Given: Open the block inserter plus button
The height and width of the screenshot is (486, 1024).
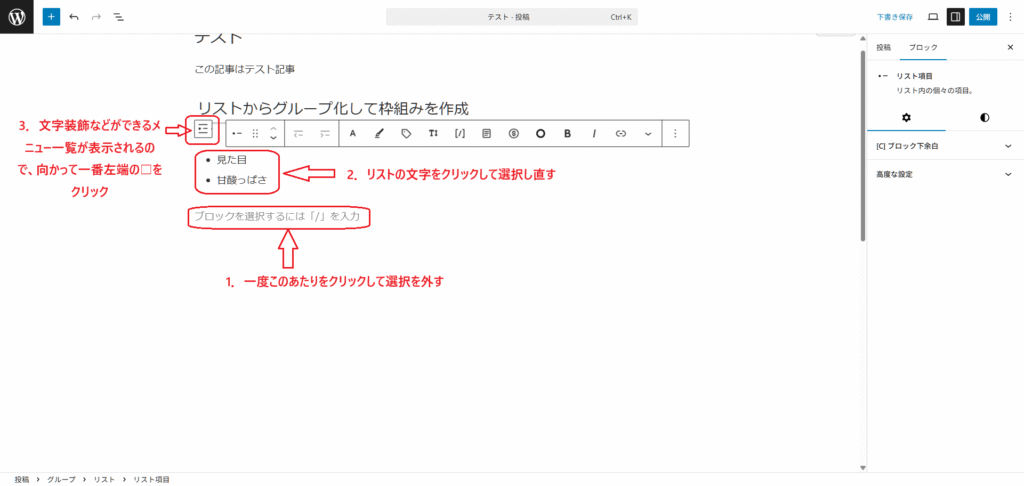Looking at the screenshot, I should click(51, 16).
